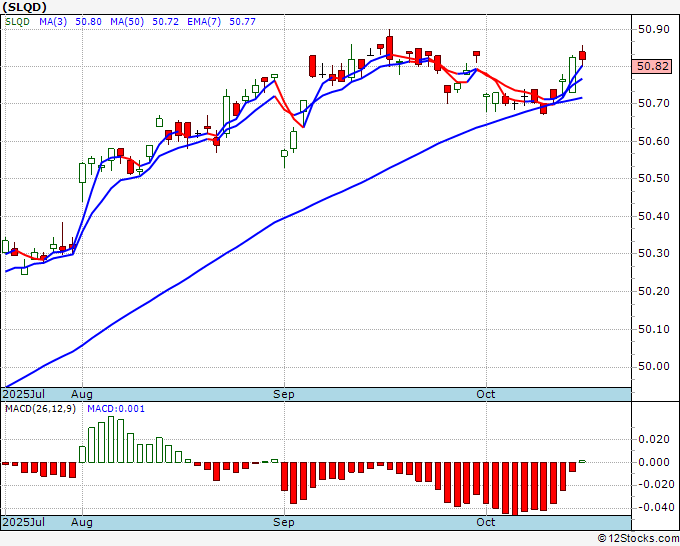Click the 0.000 MACD axis label
This screenshot has height=546, width=680.
654,462
